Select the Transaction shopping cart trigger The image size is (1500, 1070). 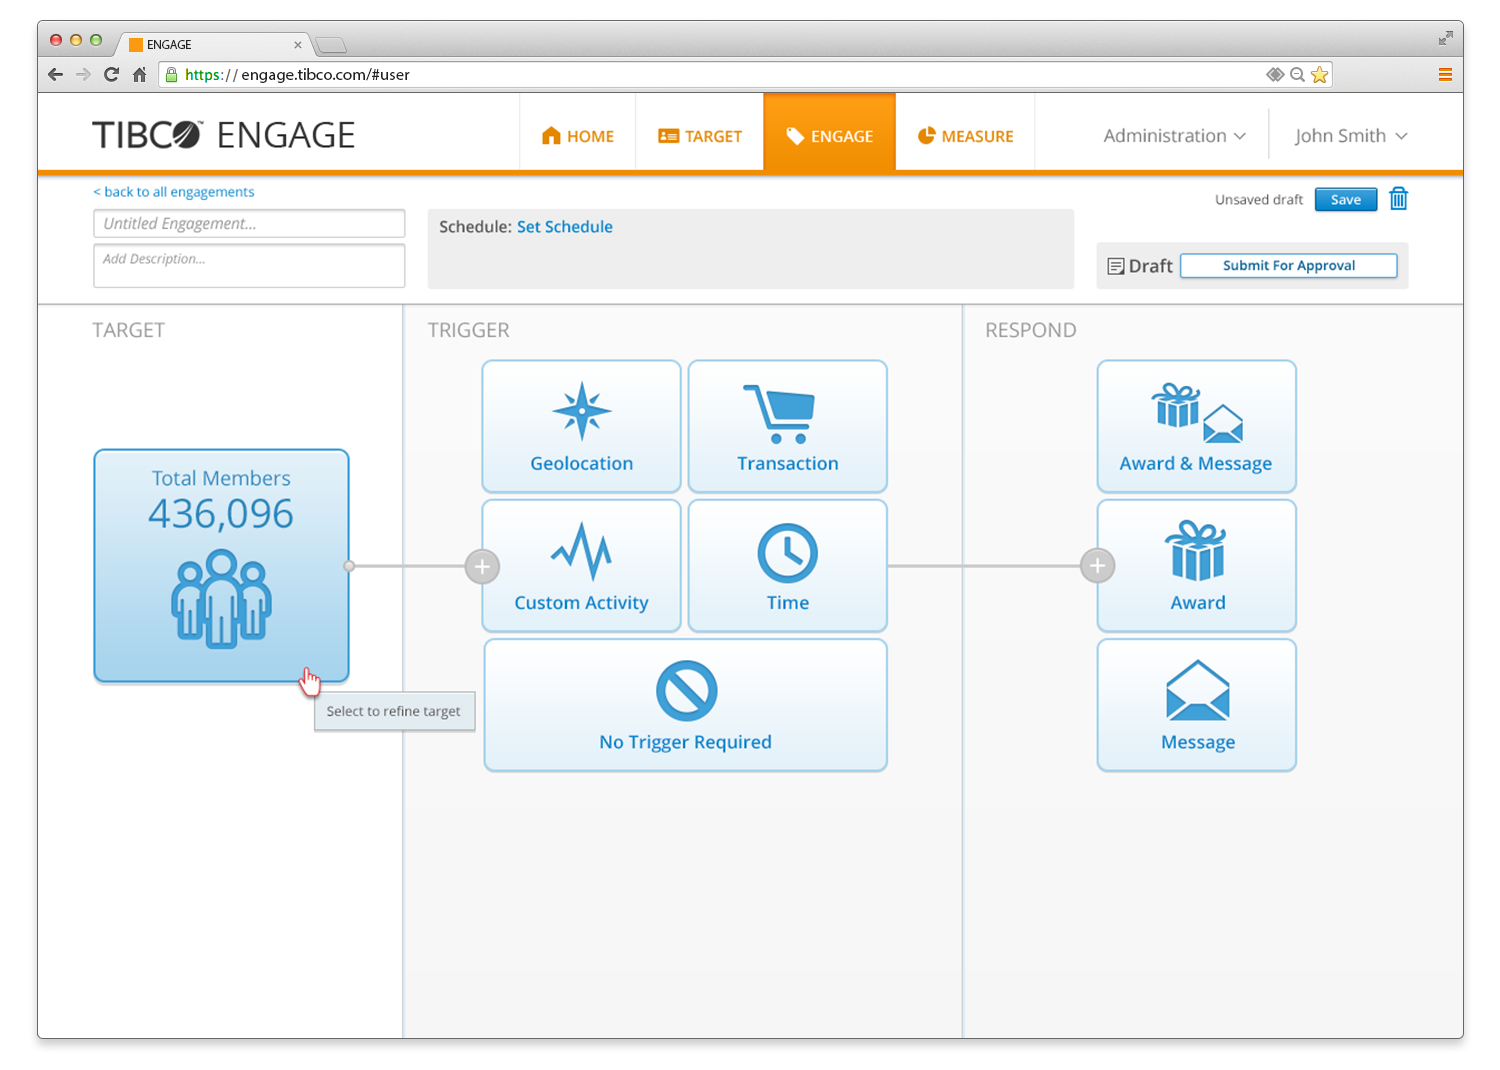787,426
